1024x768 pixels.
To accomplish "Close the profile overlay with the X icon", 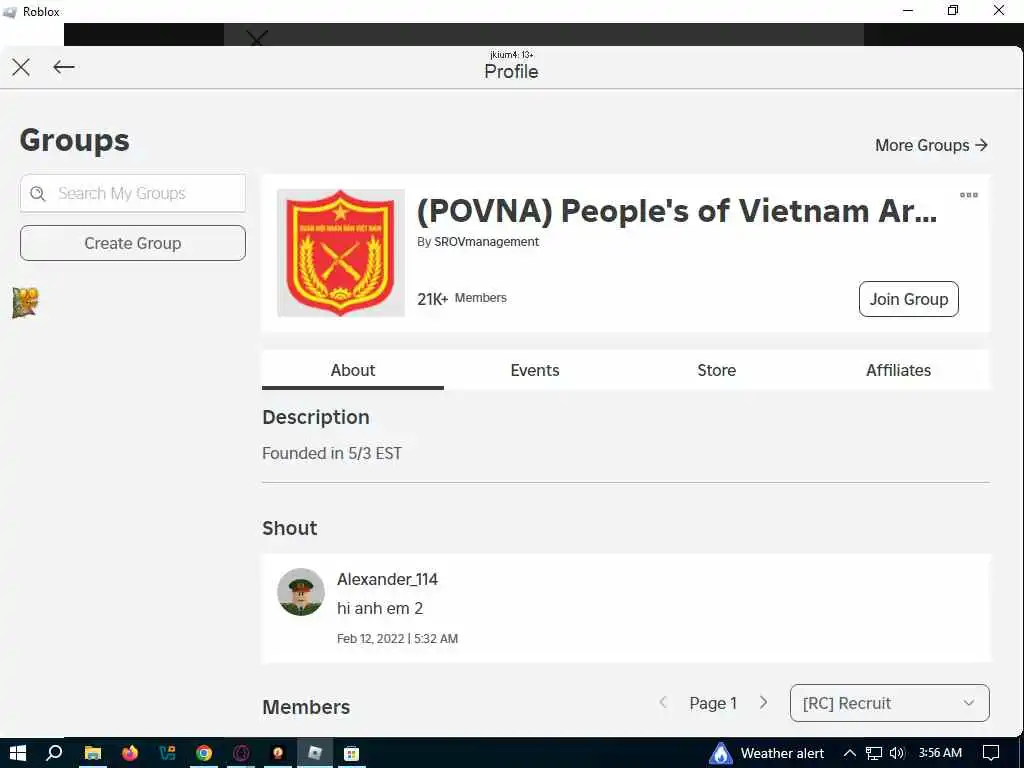I will (x=21, y=67).
